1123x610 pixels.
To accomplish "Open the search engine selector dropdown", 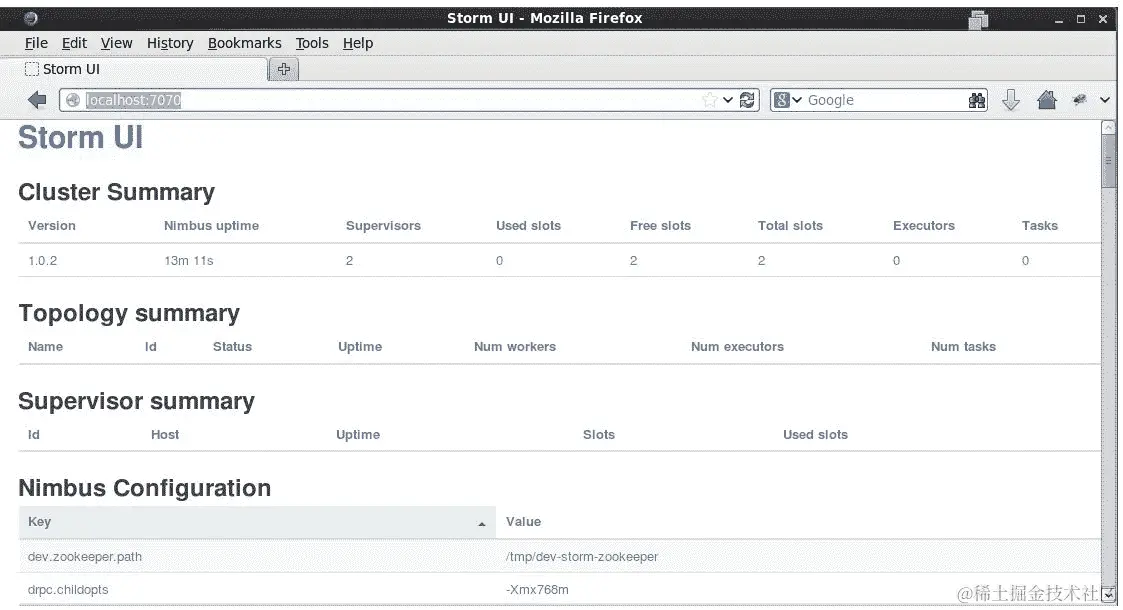I will click(788, 100).
